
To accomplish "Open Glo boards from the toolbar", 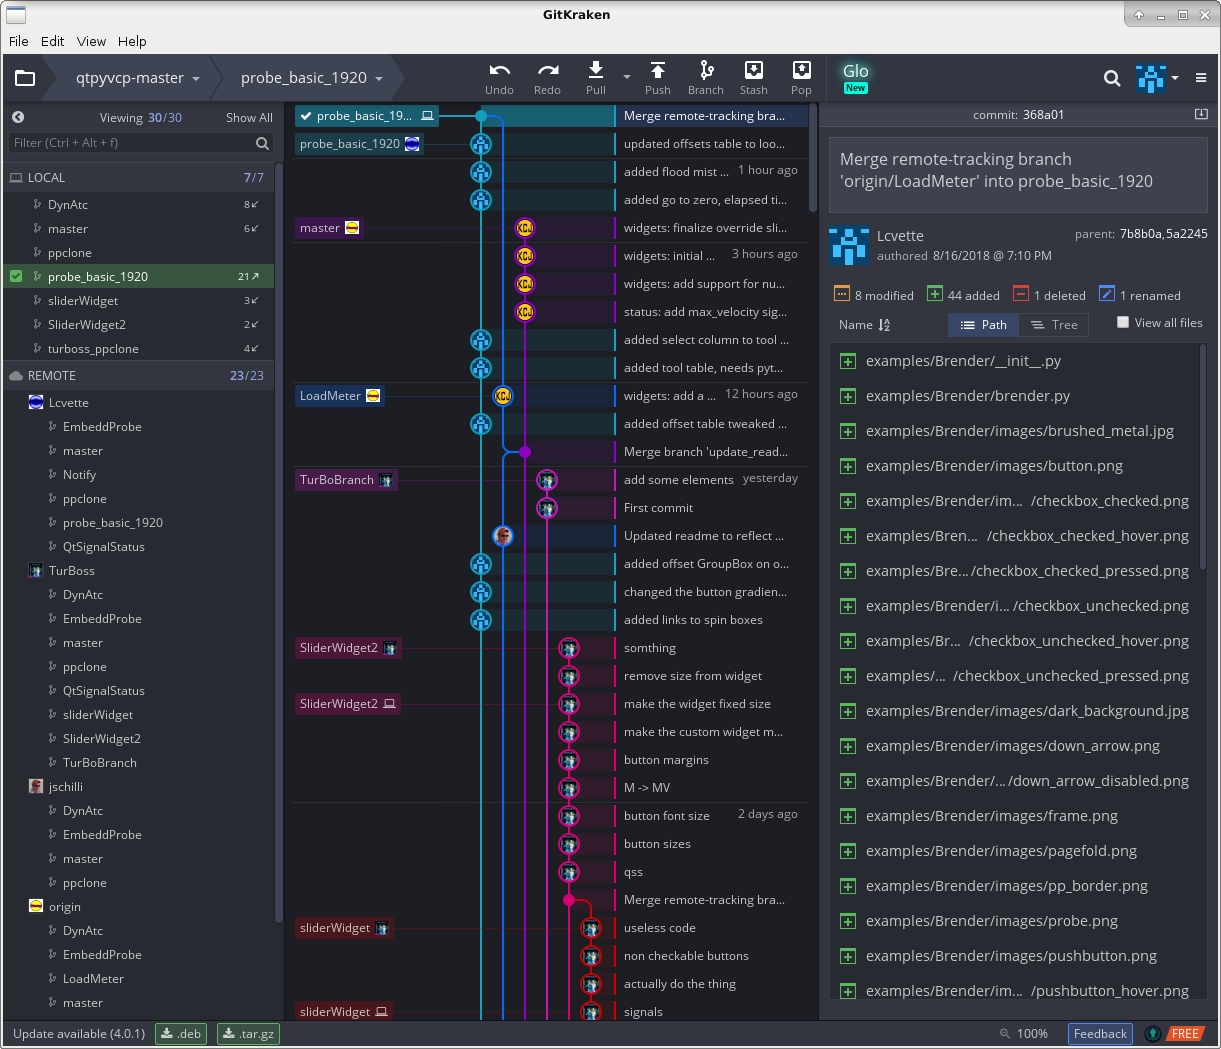I will point(856,77).
